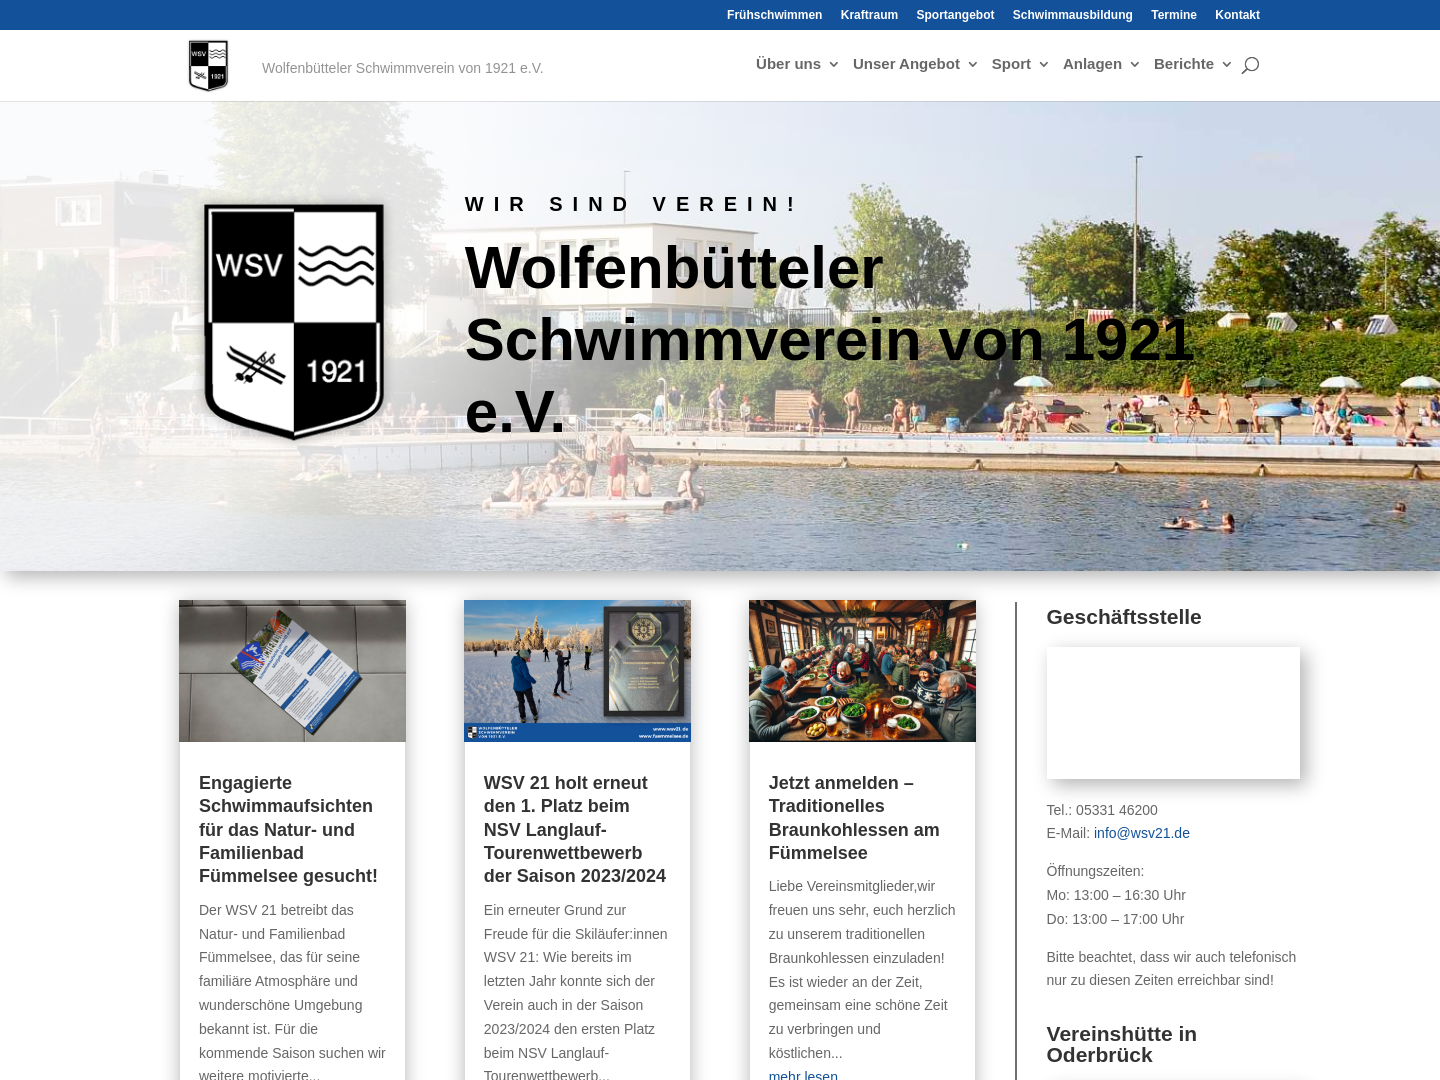Open the Sport menu item
The width and height of the screenshot is (1440, 1080).
point(1011,64)
